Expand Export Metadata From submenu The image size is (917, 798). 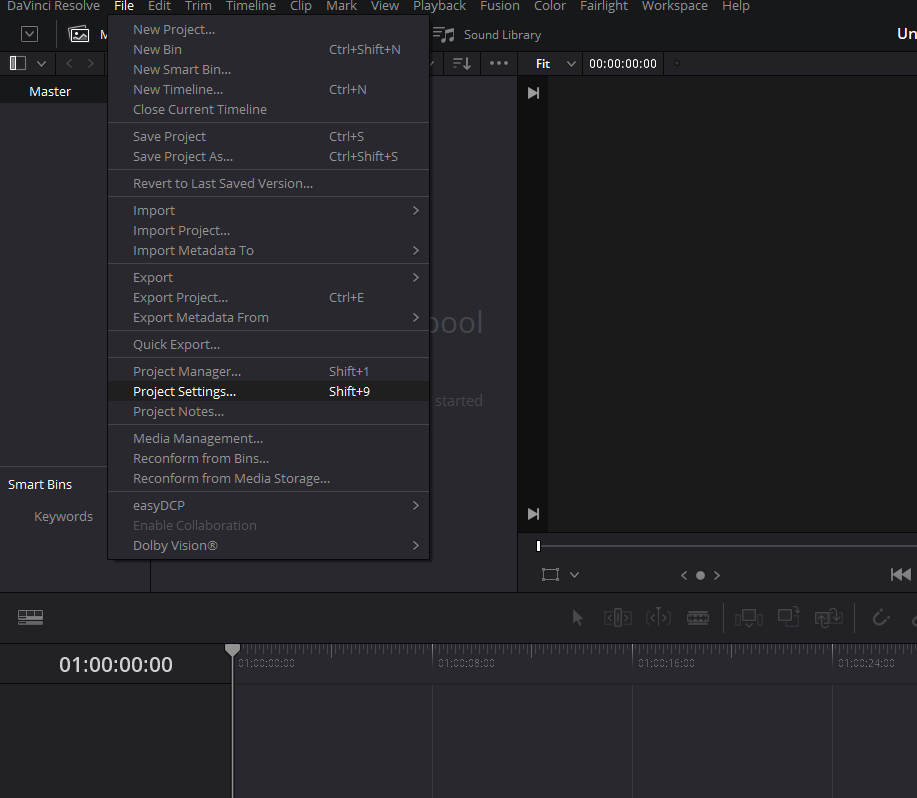tap(268, 317)
